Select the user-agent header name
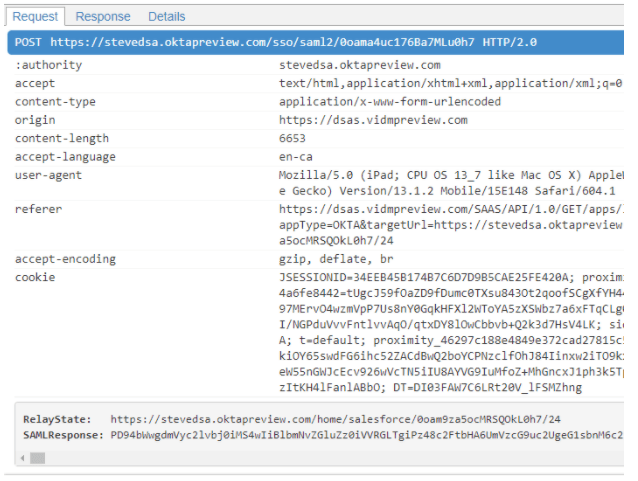Image resolution: width=638 pixels, height=481 pixels. pos(46,176)
